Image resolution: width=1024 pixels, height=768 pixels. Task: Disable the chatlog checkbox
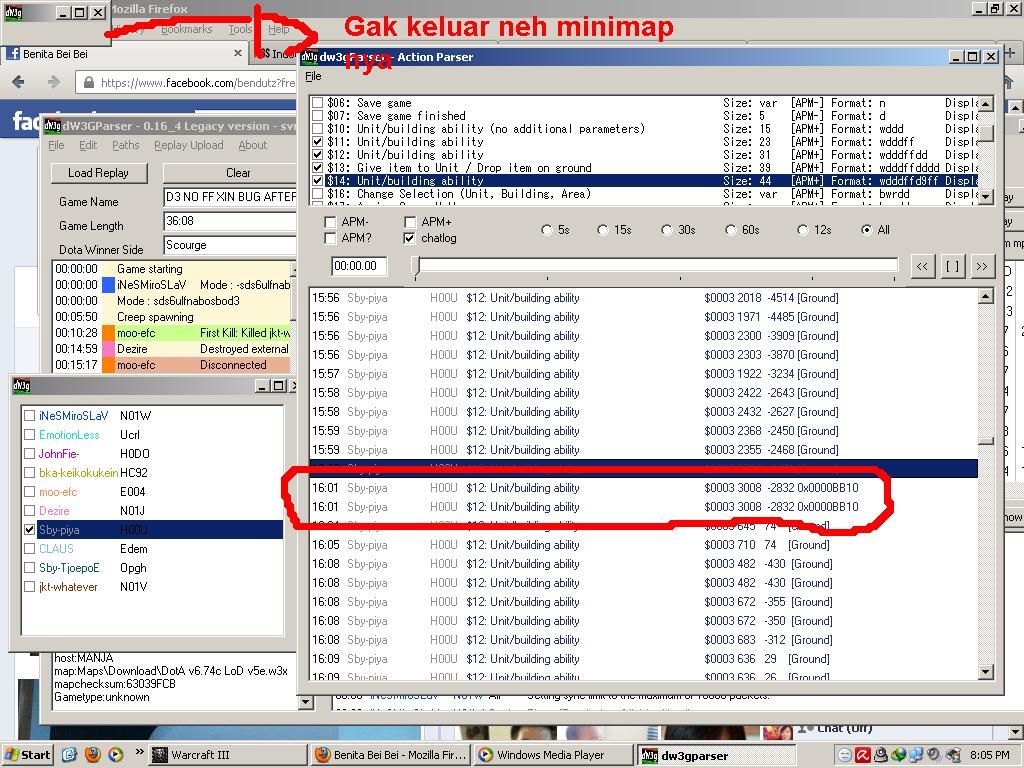tap(409, 238)
